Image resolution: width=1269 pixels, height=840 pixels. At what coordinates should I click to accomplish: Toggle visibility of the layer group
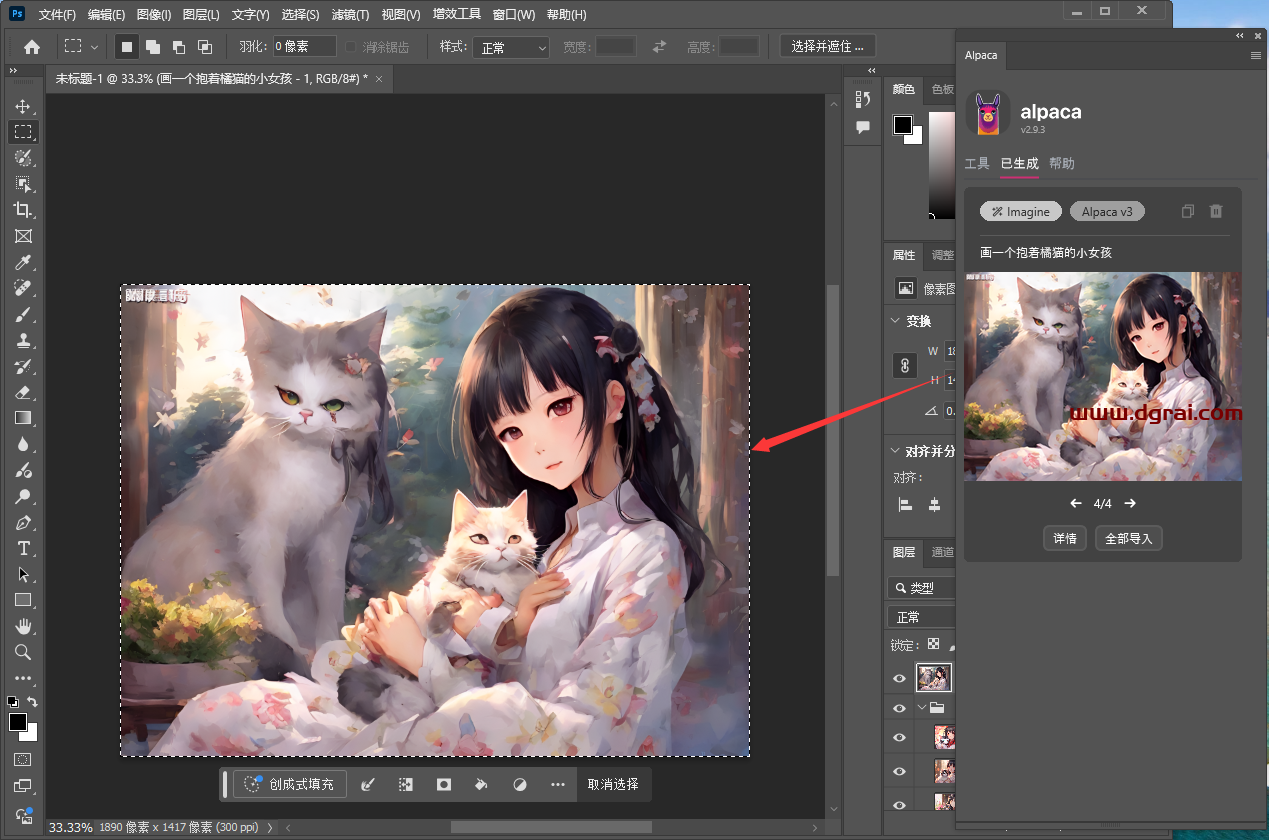tap(899, 708)
